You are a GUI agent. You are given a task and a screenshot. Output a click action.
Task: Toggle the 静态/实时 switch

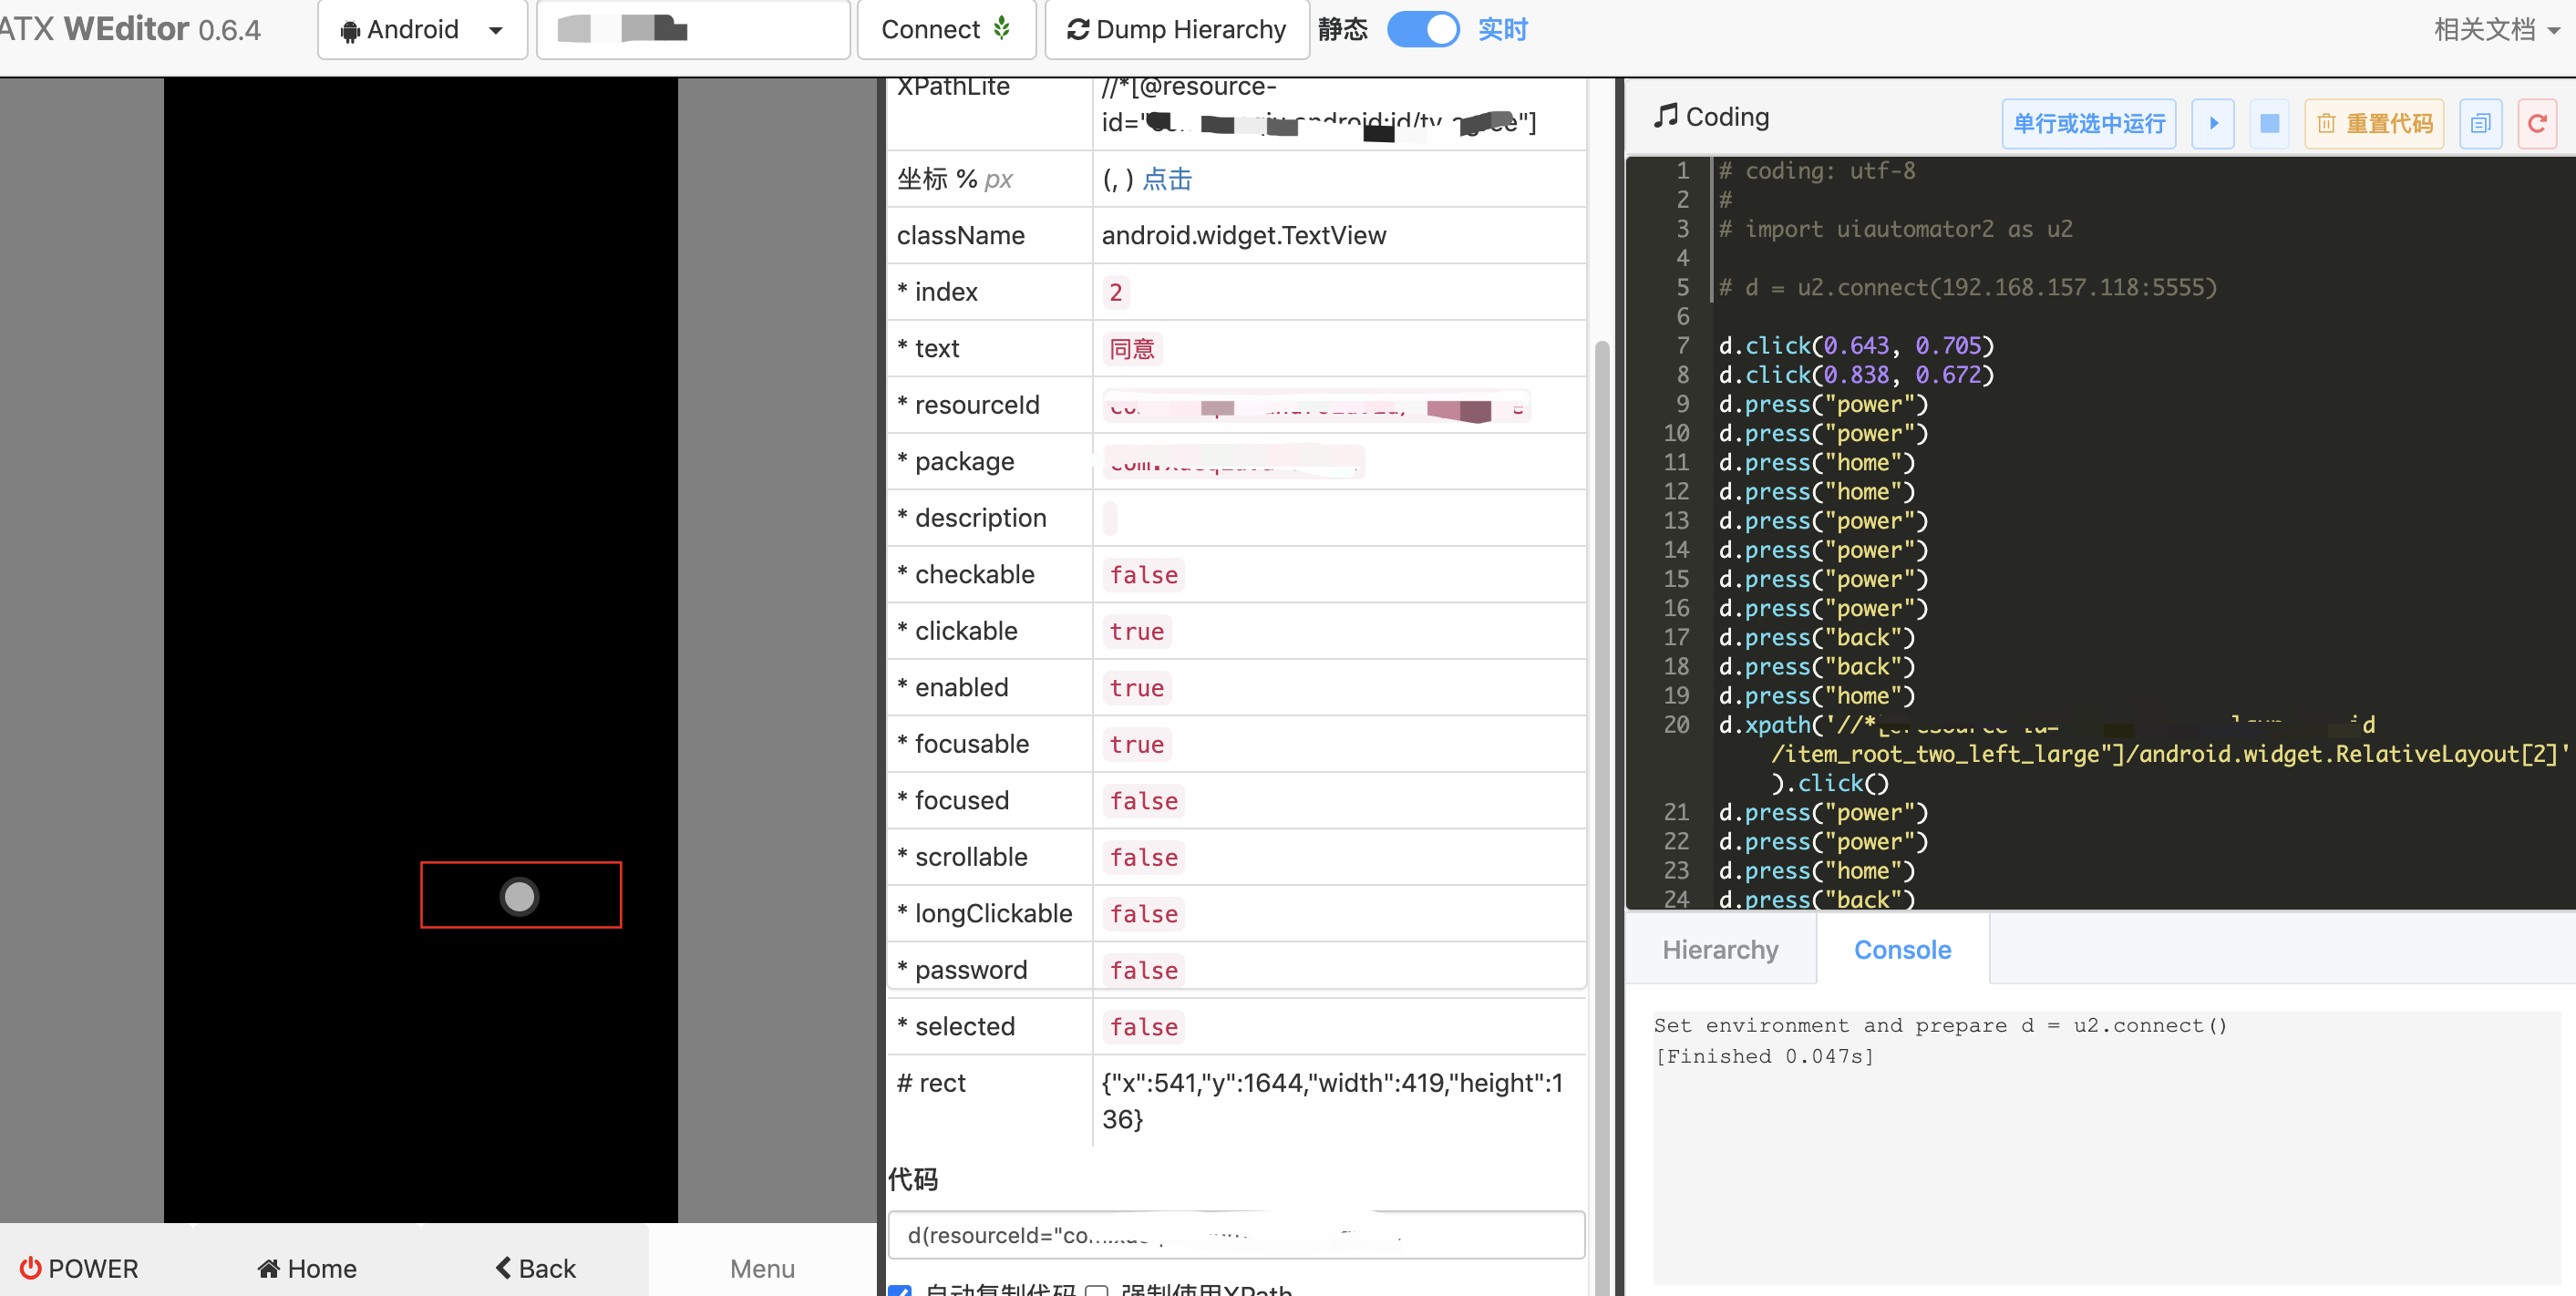point(1423,29)
